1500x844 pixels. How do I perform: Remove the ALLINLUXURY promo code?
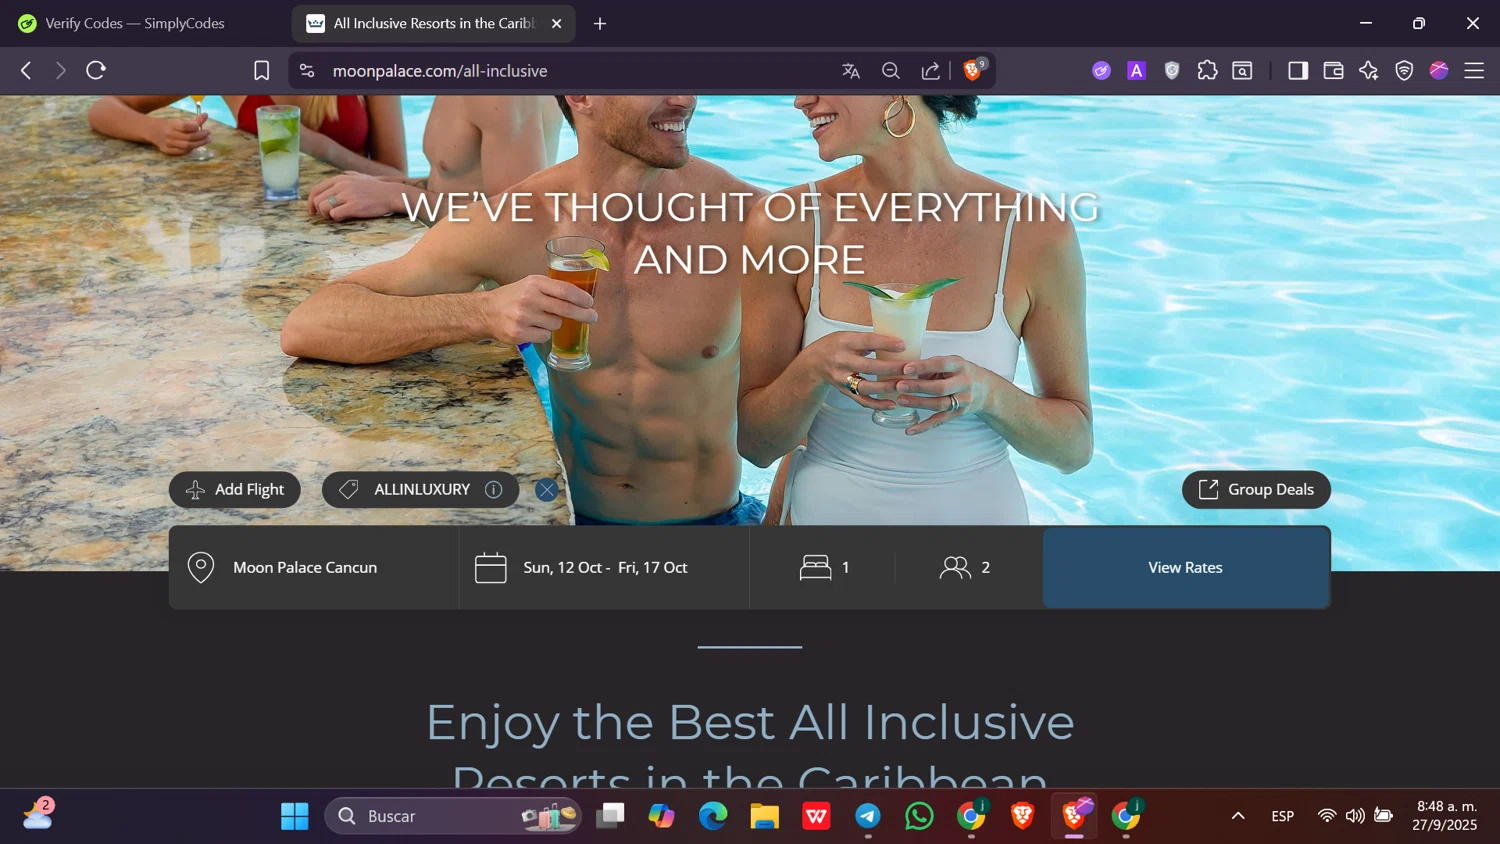[546, 490]
